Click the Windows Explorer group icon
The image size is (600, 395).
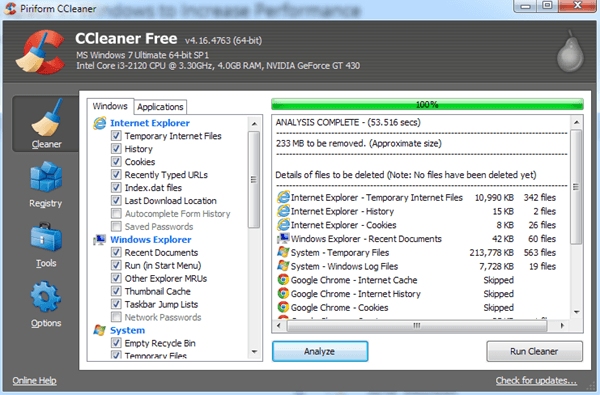(x=100, y=240)
